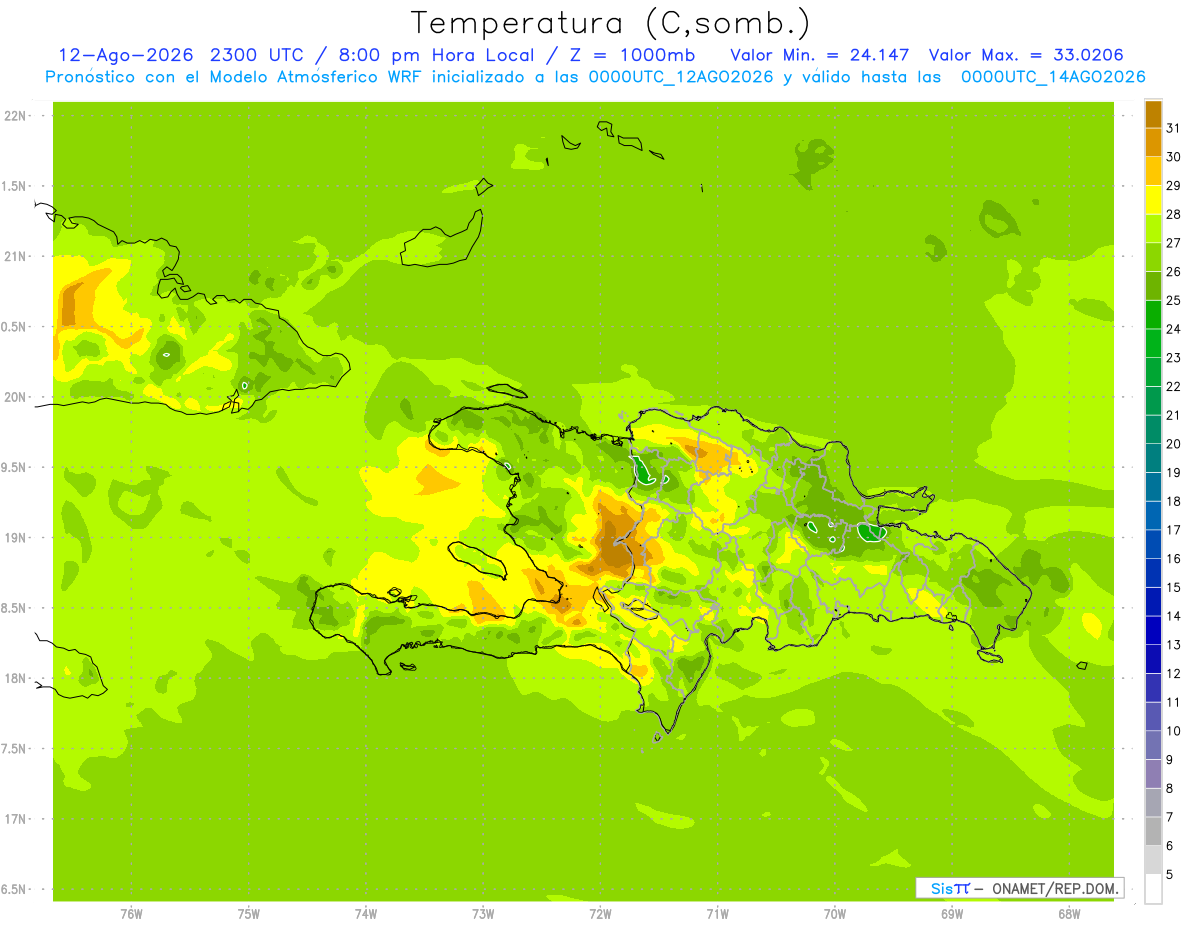The height and width of the screenshot is (927, 1200).
Task: Click the title 'Temperatura (C,somb.)'
Action: (610, 23)
